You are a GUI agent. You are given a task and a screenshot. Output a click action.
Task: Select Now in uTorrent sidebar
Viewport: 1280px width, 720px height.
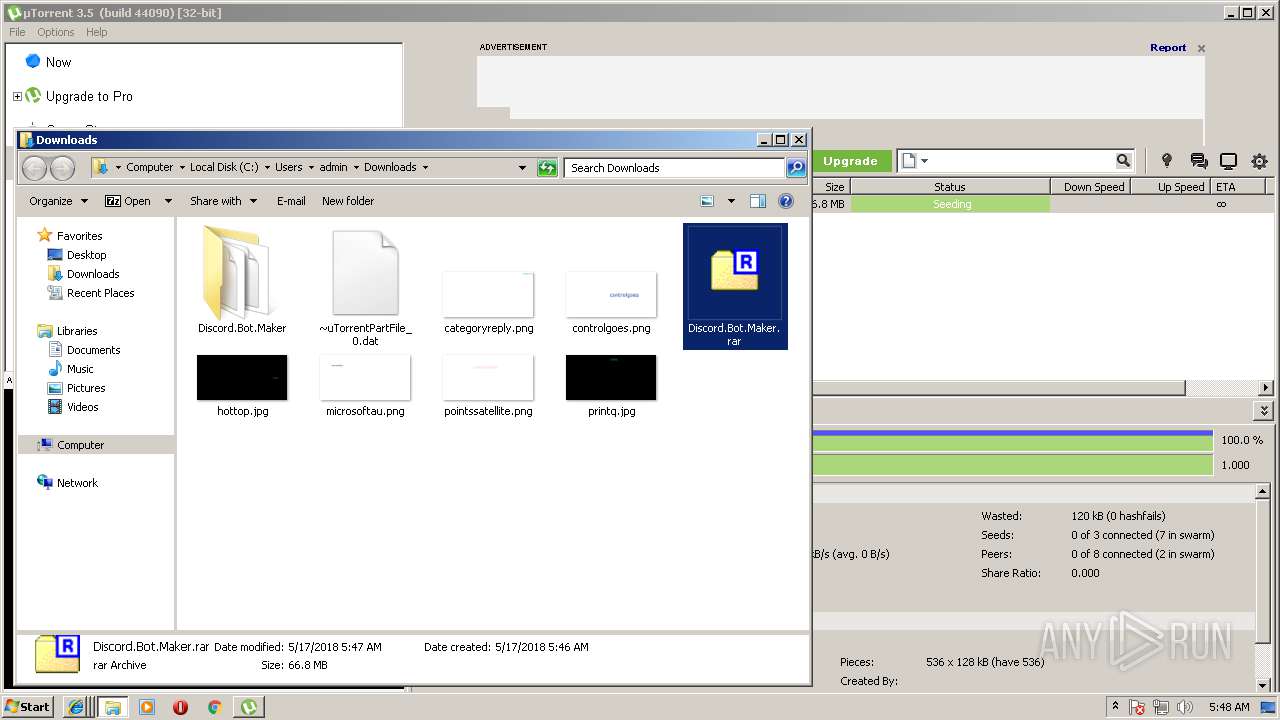pos(58,62)
